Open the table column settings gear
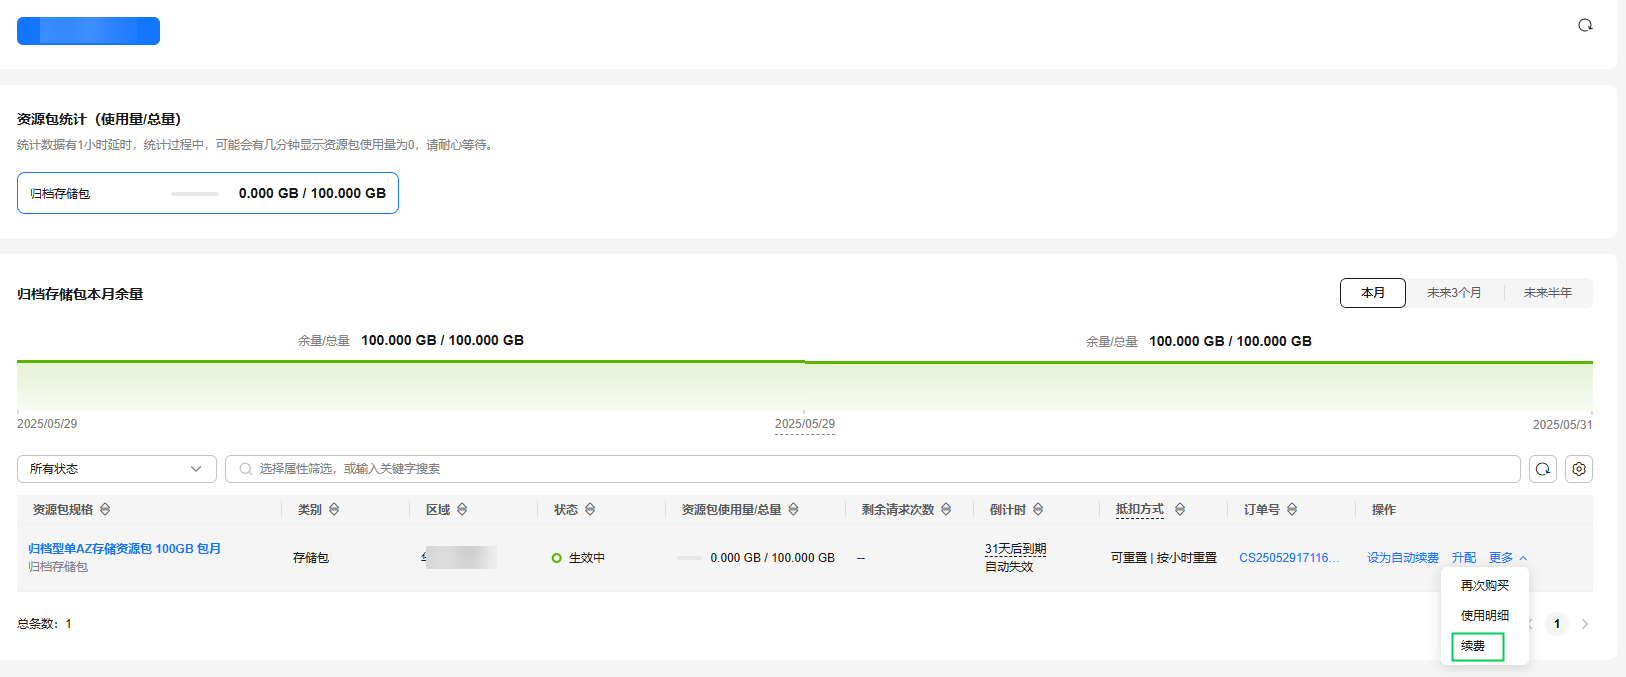 click(x=1579, y=469)
